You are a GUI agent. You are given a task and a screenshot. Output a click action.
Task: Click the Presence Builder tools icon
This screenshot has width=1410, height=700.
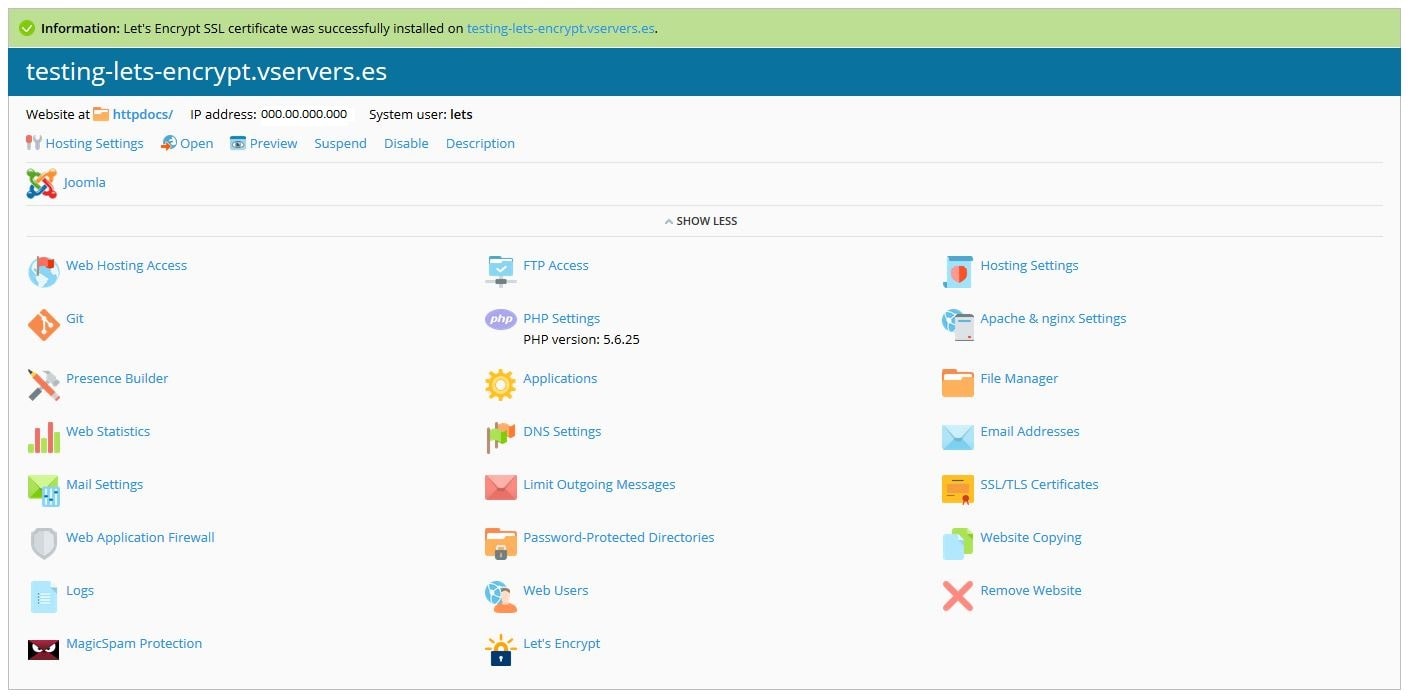(x=43, y=384)
